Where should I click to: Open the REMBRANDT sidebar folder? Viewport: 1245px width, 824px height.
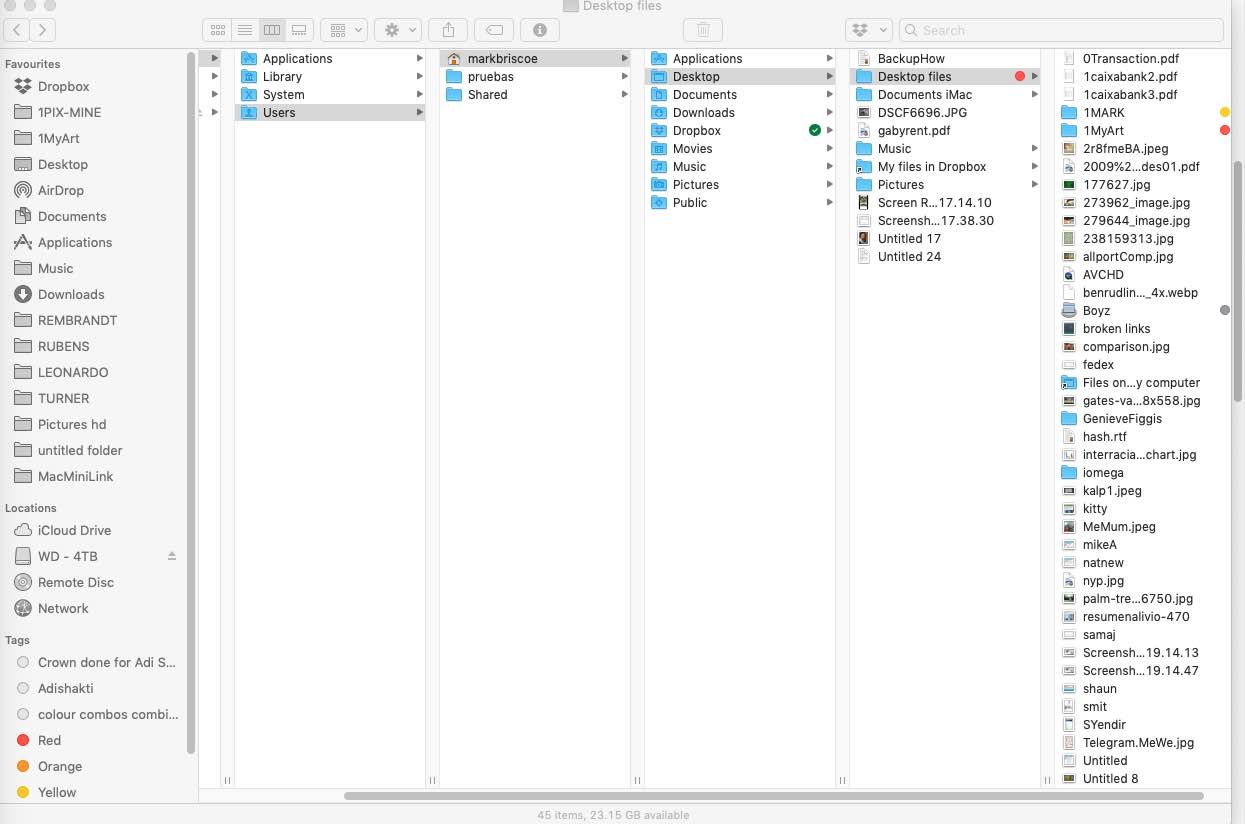click(77, 320)
